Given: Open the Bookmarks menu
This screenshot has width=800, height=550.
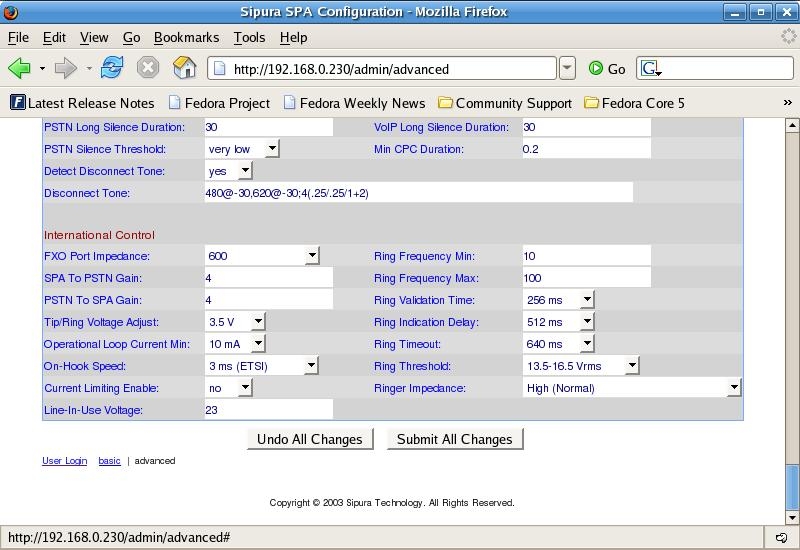Looking at the screenshot, I should (x=186, y=37).
